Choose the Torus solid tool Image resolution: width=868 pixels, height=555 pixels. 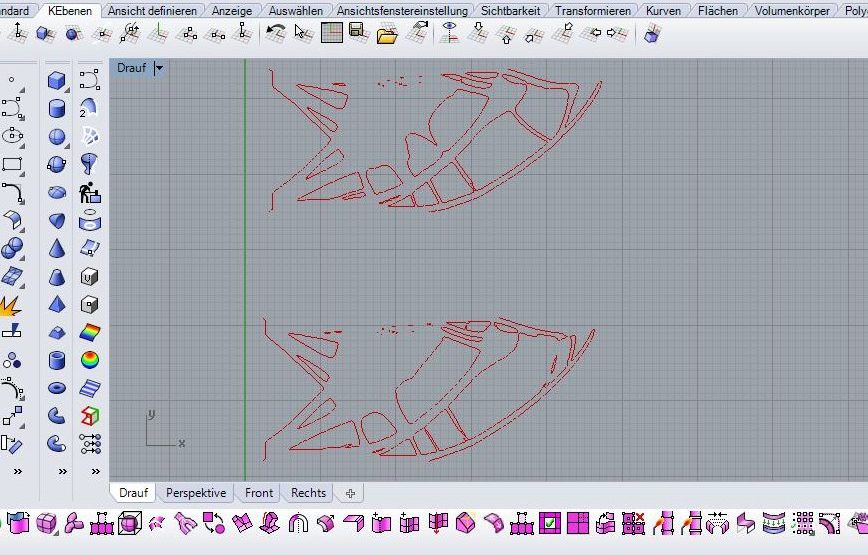point(57,387)
